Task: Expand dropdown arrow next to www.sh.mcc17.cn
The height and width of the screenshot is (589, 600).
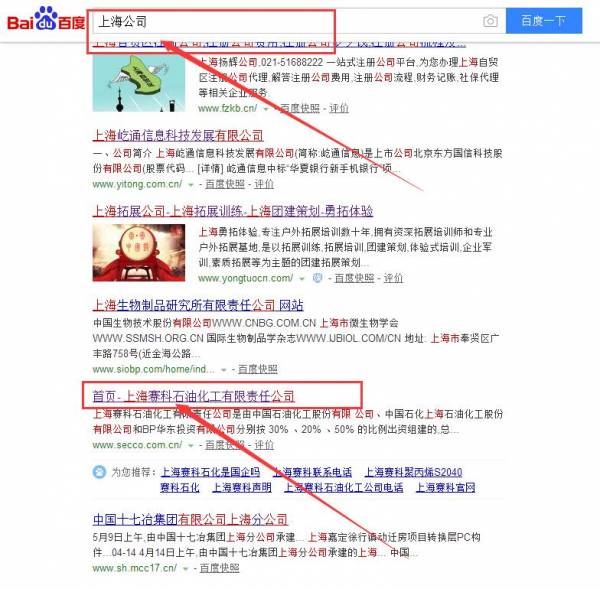Action: (185, 569)
